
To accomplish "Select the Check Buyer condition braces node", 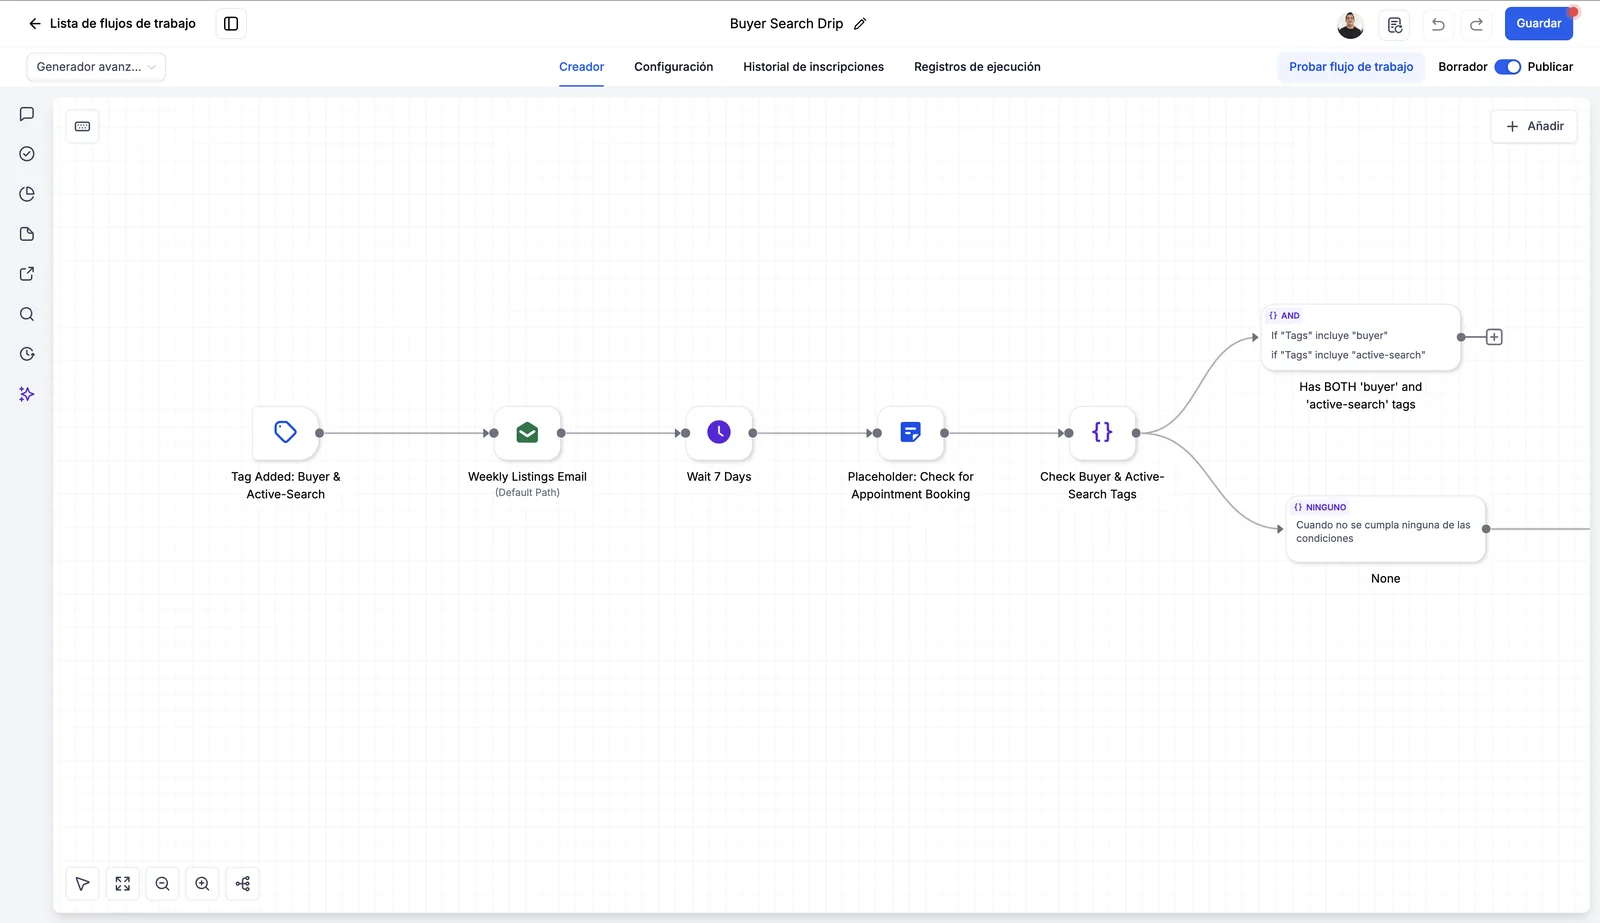I will coord(1102,432).
